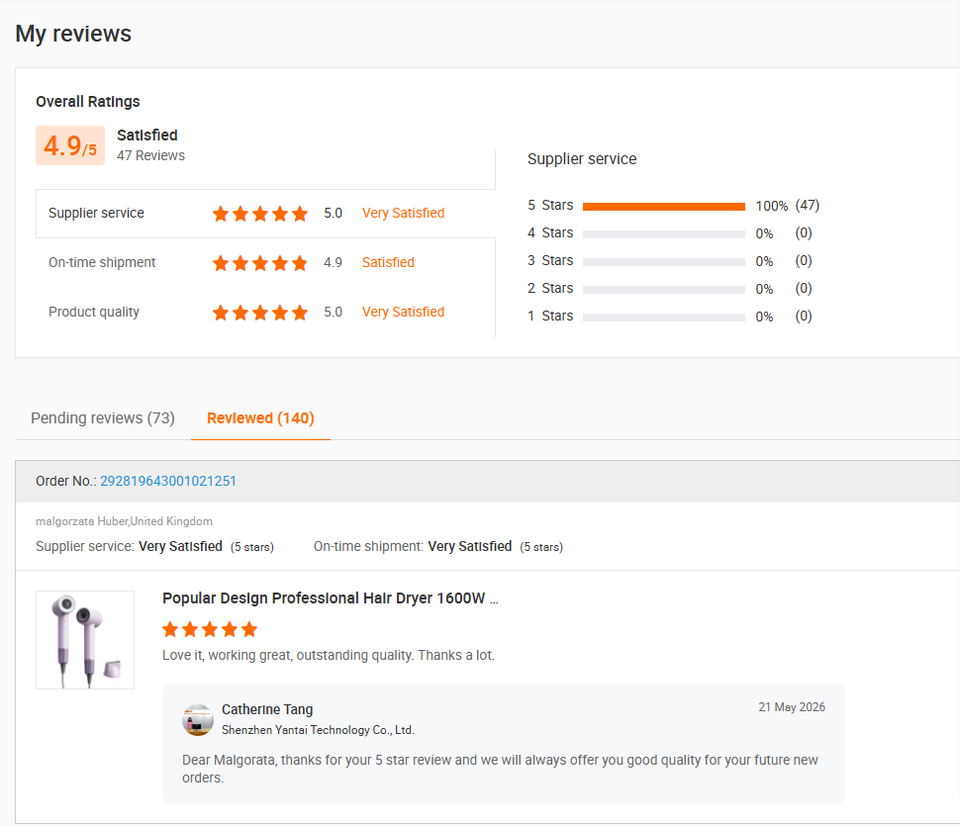Viewport: 960px width, 825px height.
Task: Select the Supplier service rating row
Action: coord(266,214)
